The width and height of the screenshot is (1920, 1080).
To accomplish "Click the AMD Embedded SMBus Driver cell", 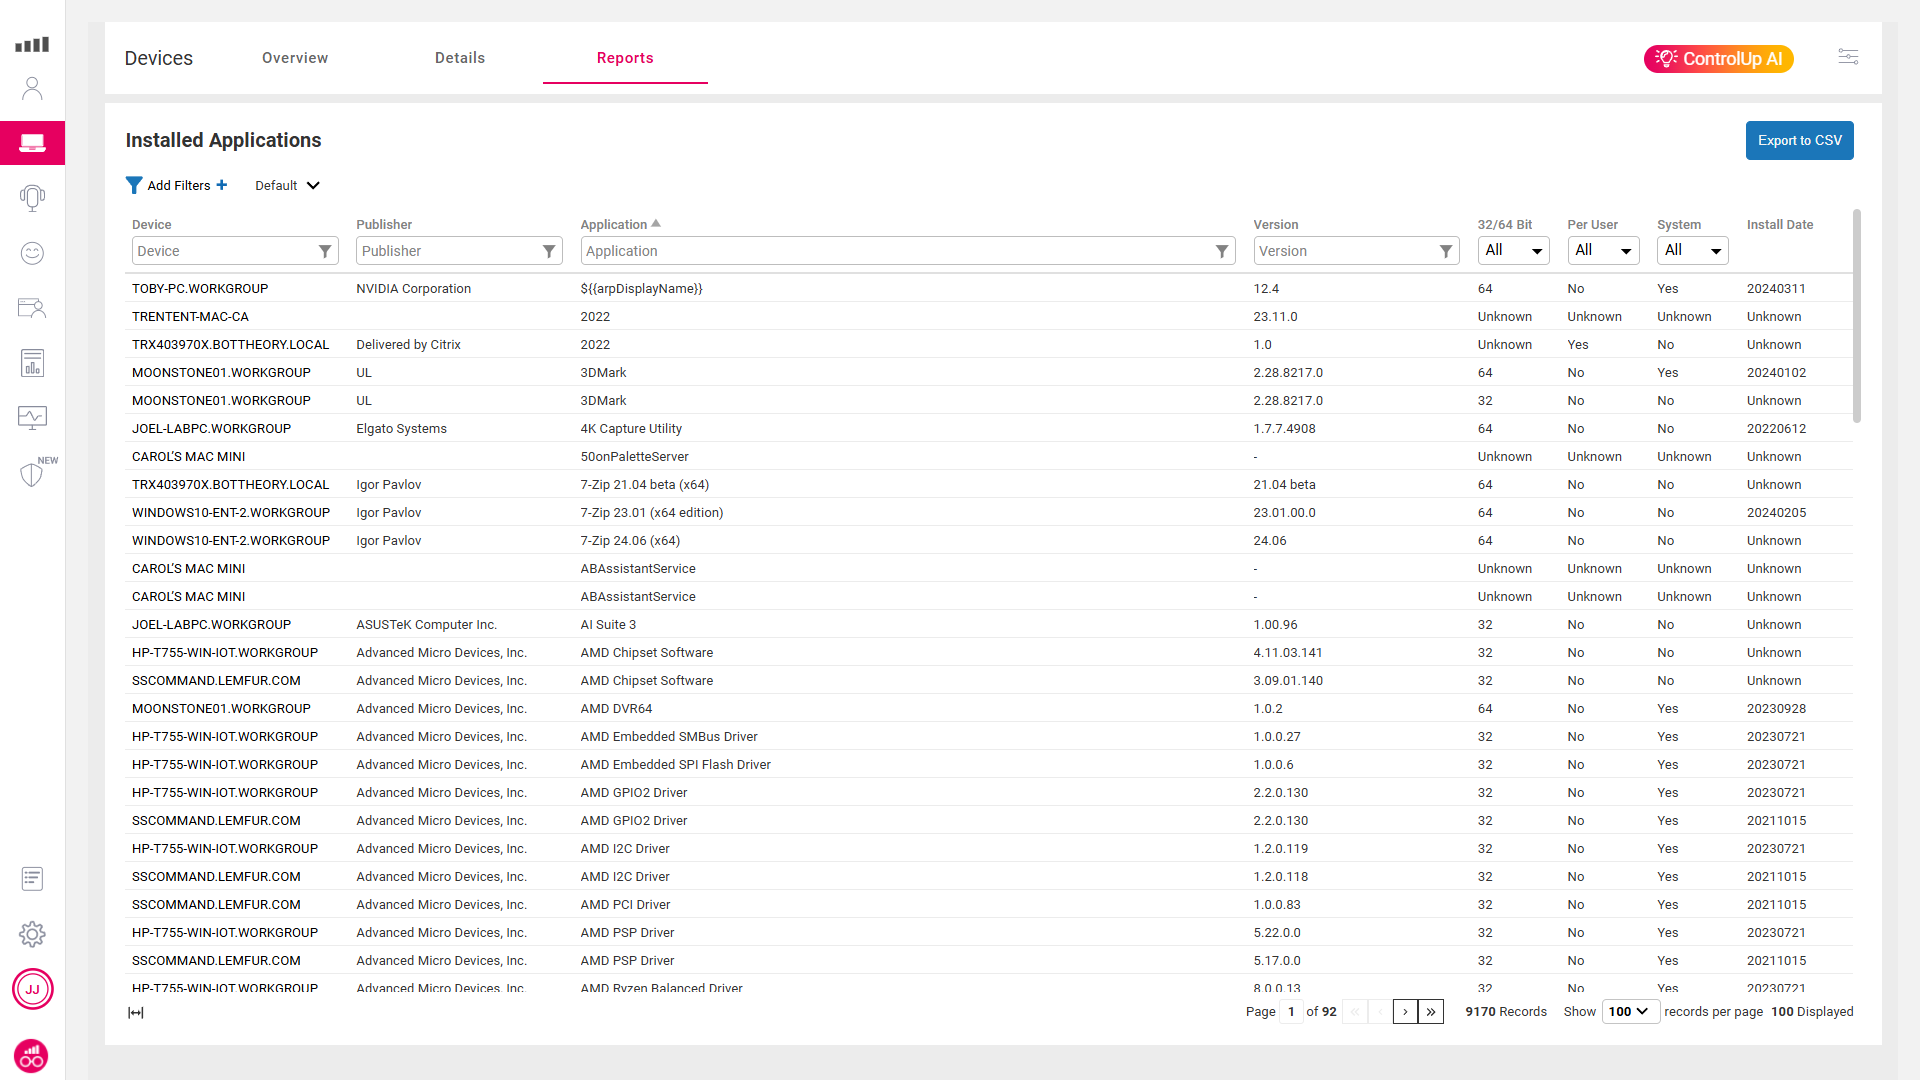I will click(669, 736).
